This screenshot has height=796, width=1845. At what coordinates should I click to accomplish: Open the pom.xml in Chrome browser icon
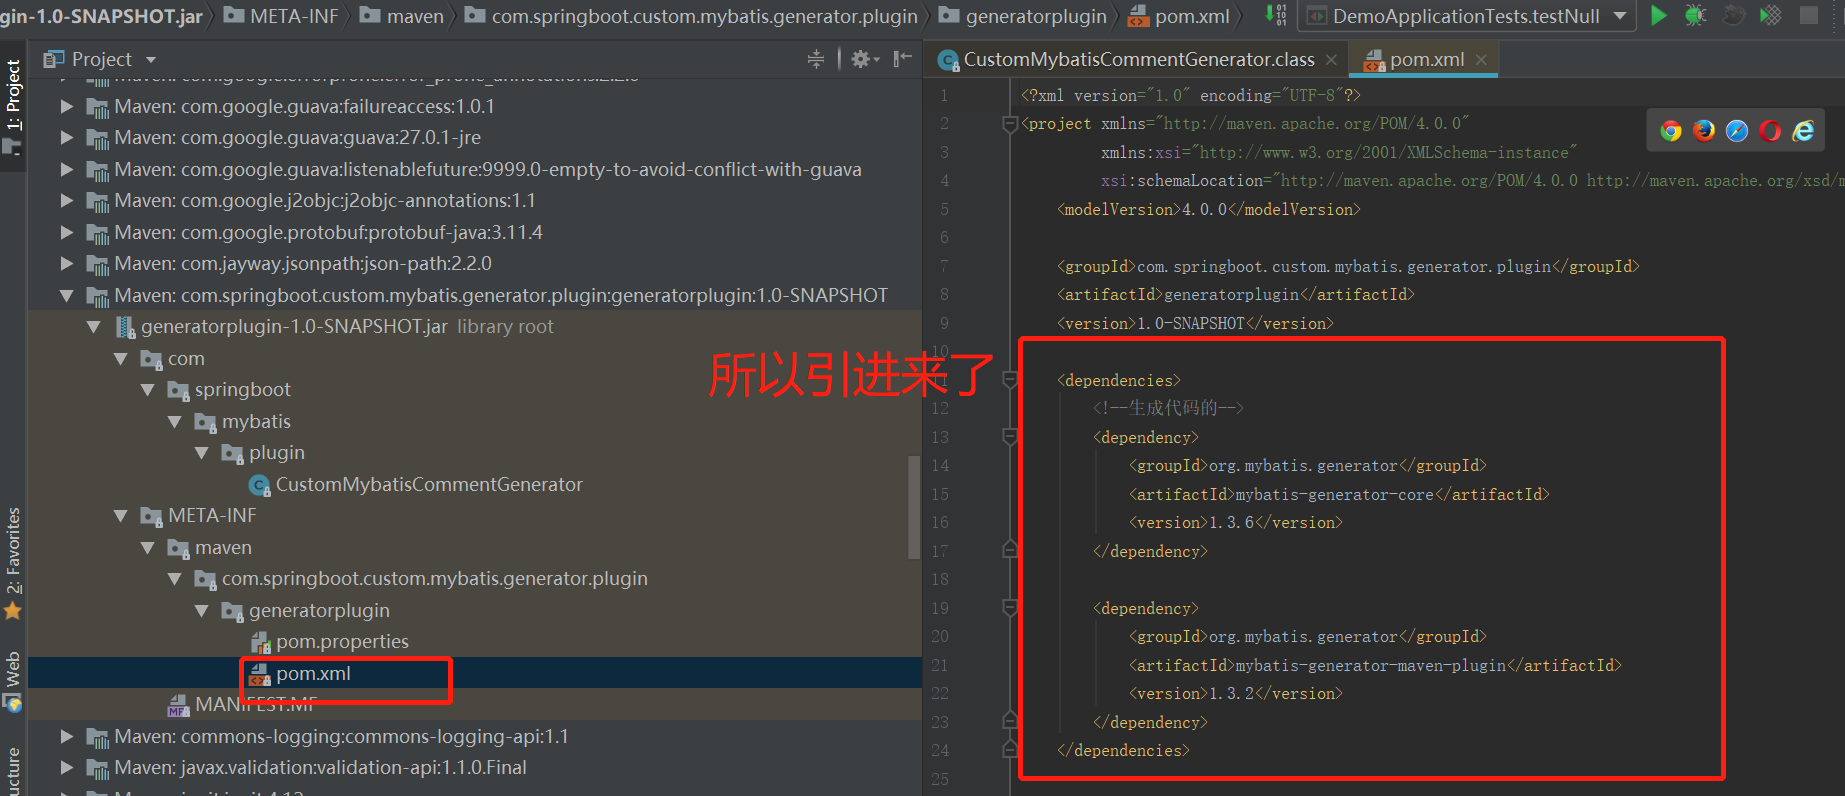point(1671,131)
